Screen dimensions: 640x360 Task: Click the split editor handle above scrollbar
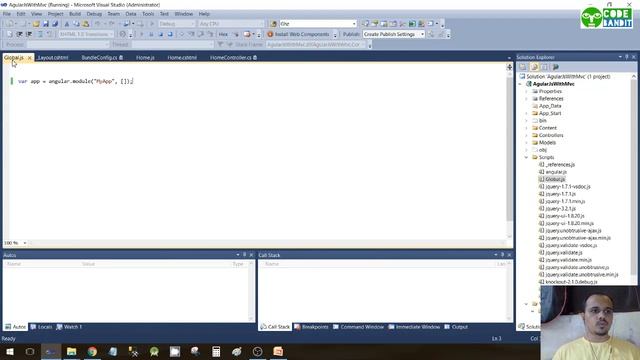pyautogui.click(x=509, y=67)
